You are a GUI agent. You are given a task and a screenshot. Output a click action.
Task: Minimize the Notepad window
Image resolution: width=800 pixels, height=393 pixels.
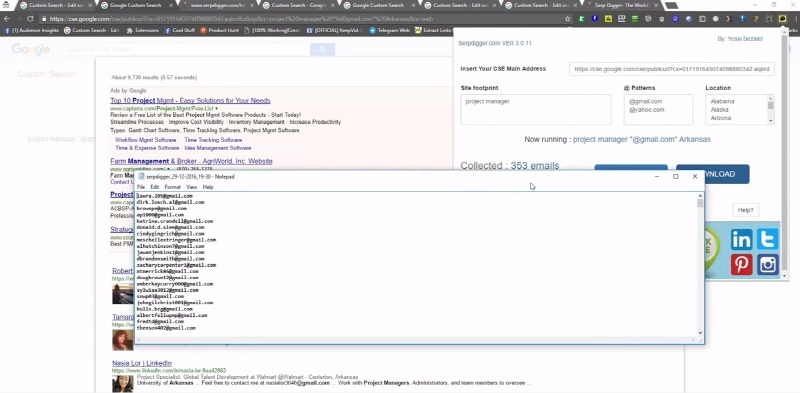click(657, 177)
